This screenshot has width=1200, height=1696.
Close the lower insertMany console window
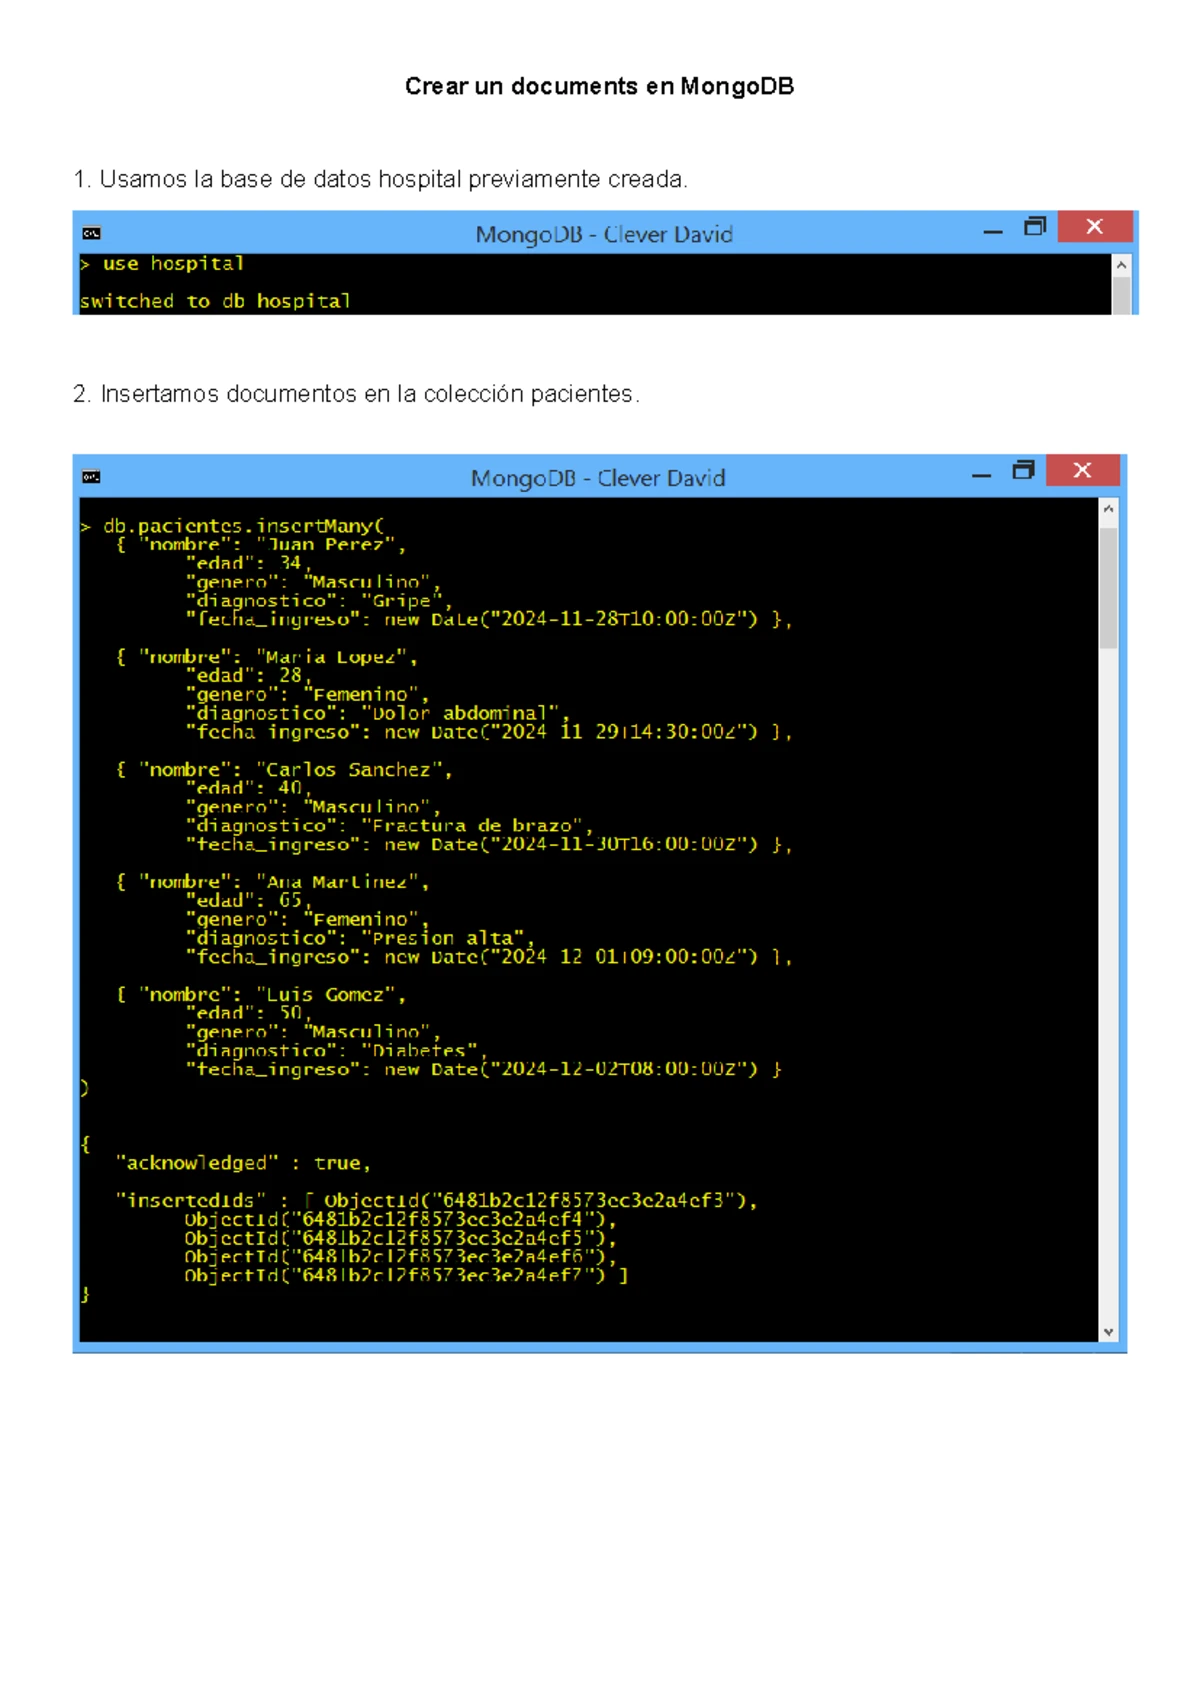tap(1082, 471)
